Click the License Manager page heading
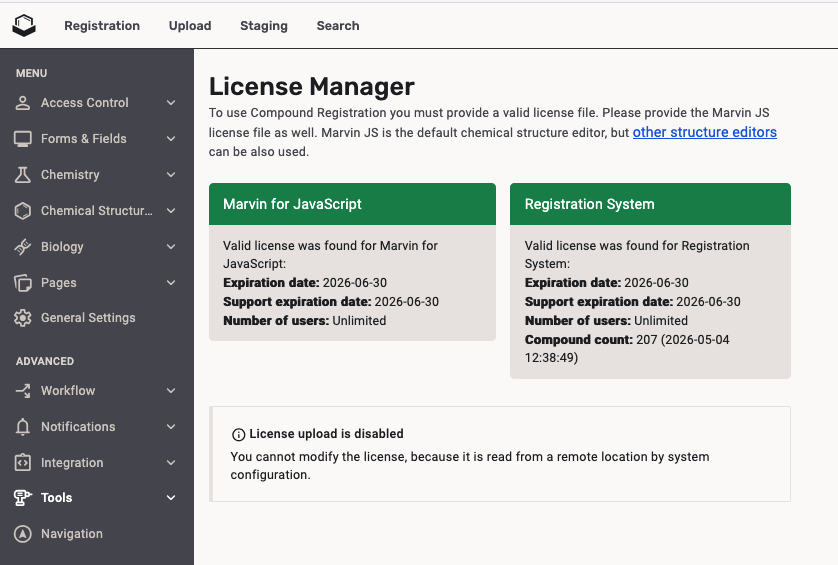This screenshot has width=838, height=565. point(312,87)
